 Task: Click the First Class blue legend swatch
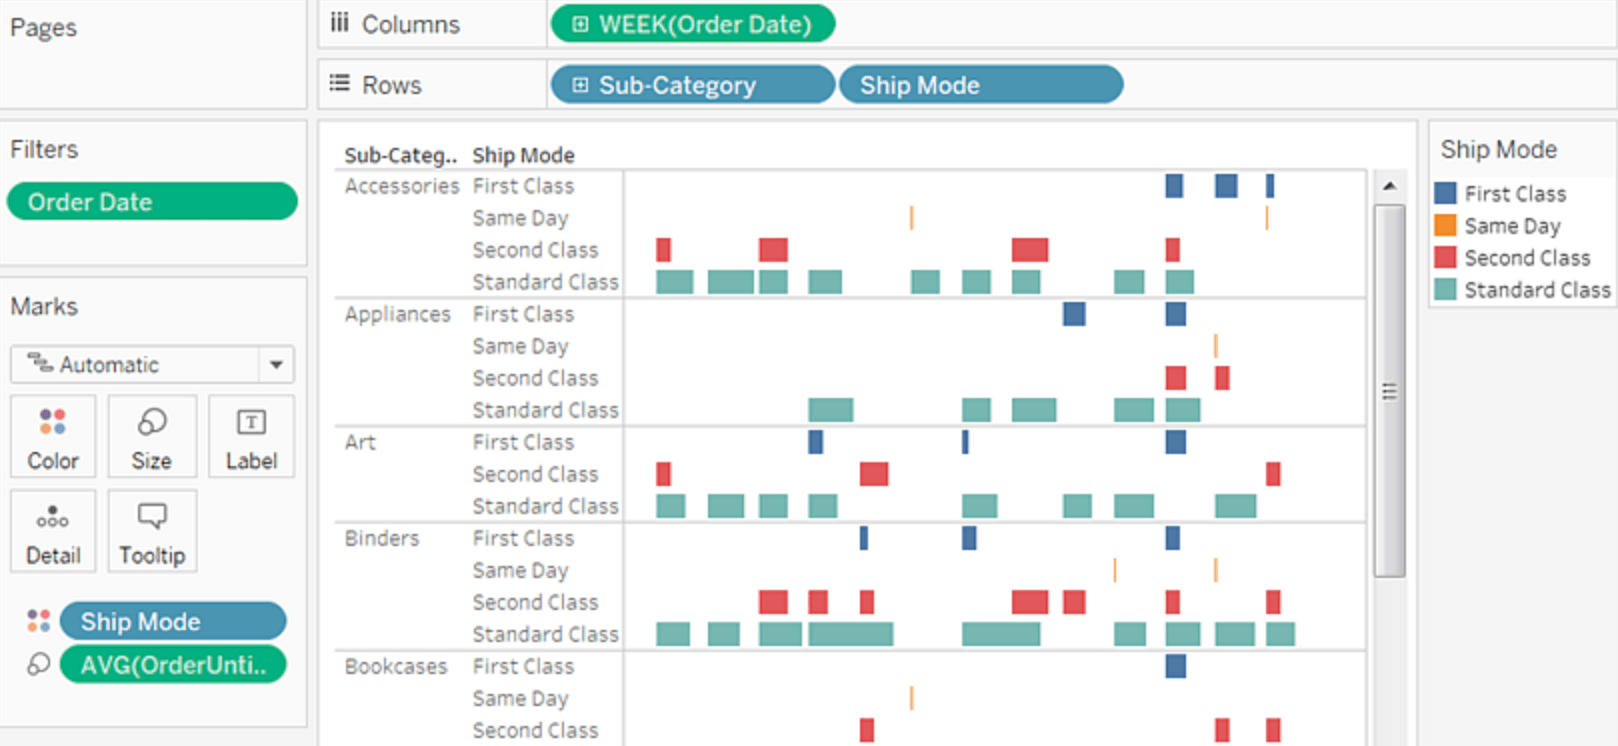pyautogui.click(x=1445, y=194)
